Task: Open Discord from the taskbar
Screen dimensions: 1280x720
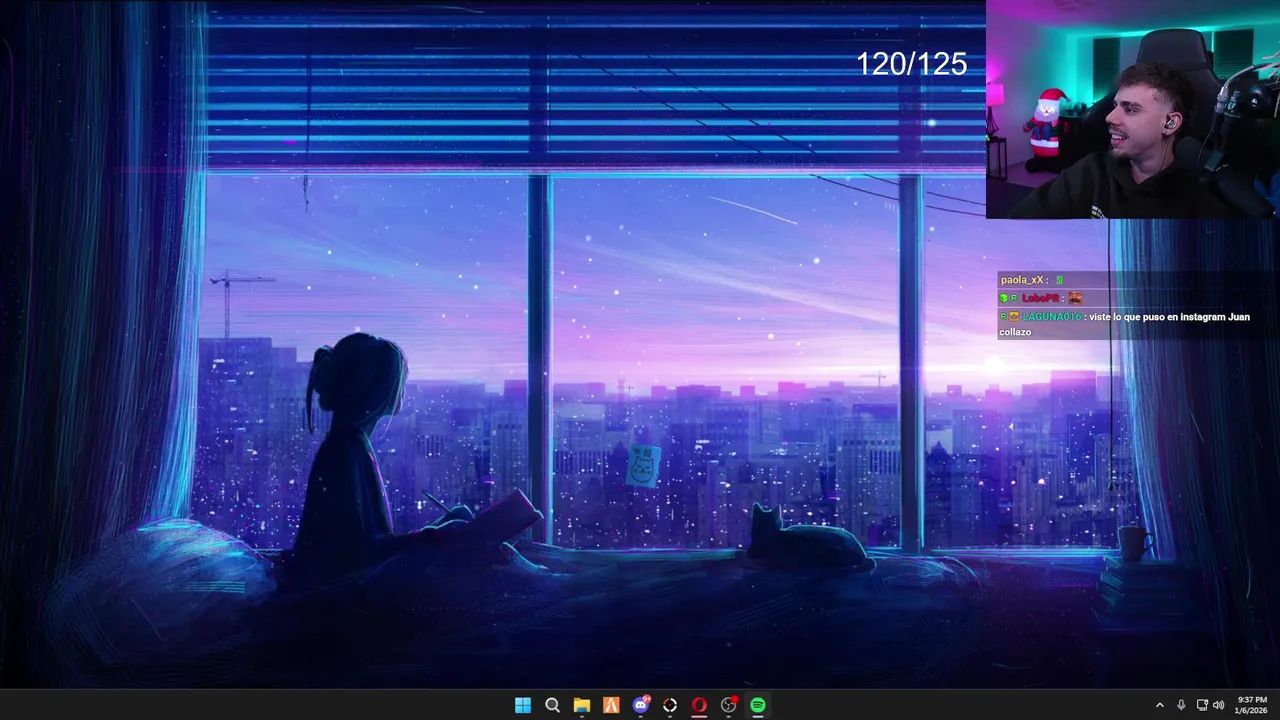Action: (x=641, y=705)
